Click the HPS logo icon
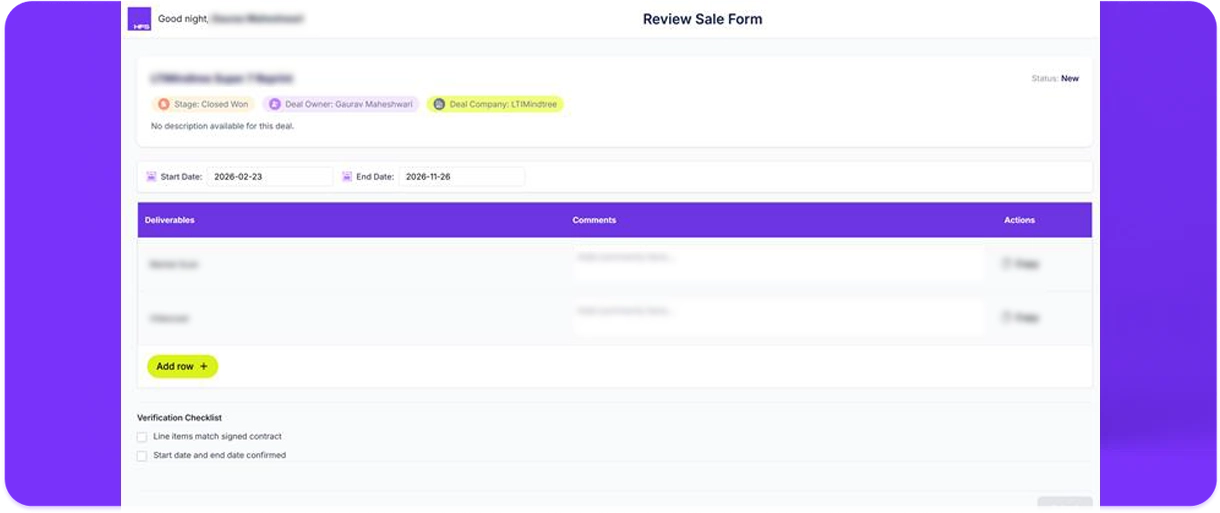Viewport: 1220px width, 513px height. click(140, 19)
